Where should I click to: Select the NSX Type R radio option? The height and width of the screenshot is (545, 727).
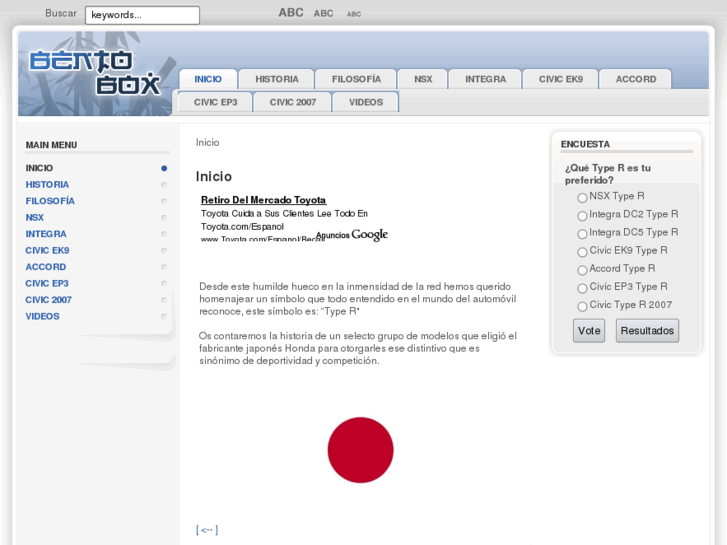point(582,198)
